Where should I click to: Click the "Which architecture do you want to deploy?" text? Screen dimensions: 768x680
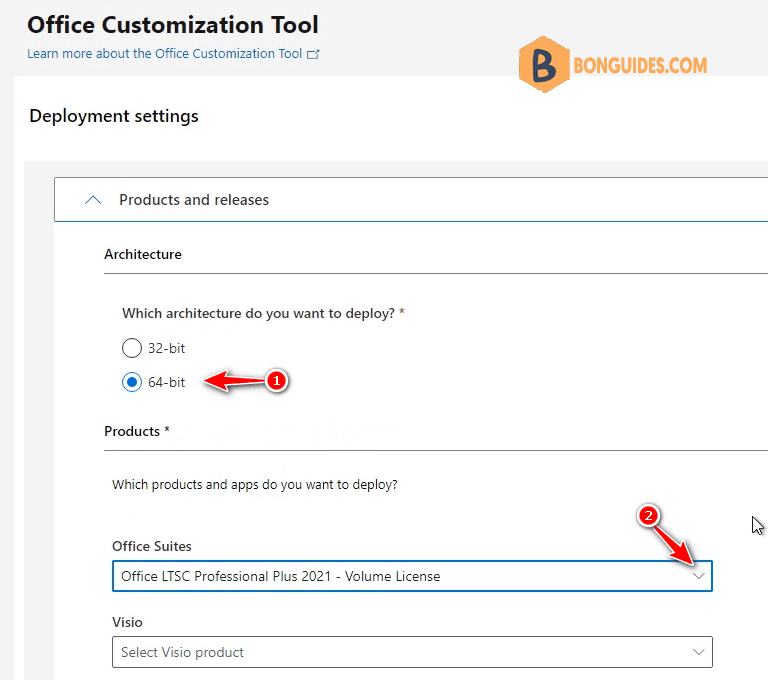258,314
